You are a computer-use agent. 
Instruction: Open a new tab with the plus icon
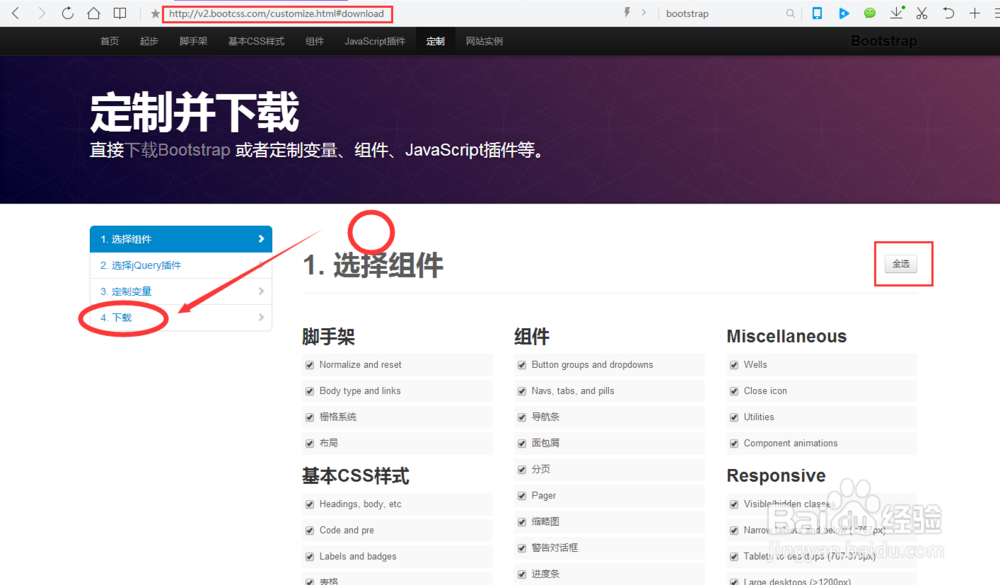tap(973, 13)
